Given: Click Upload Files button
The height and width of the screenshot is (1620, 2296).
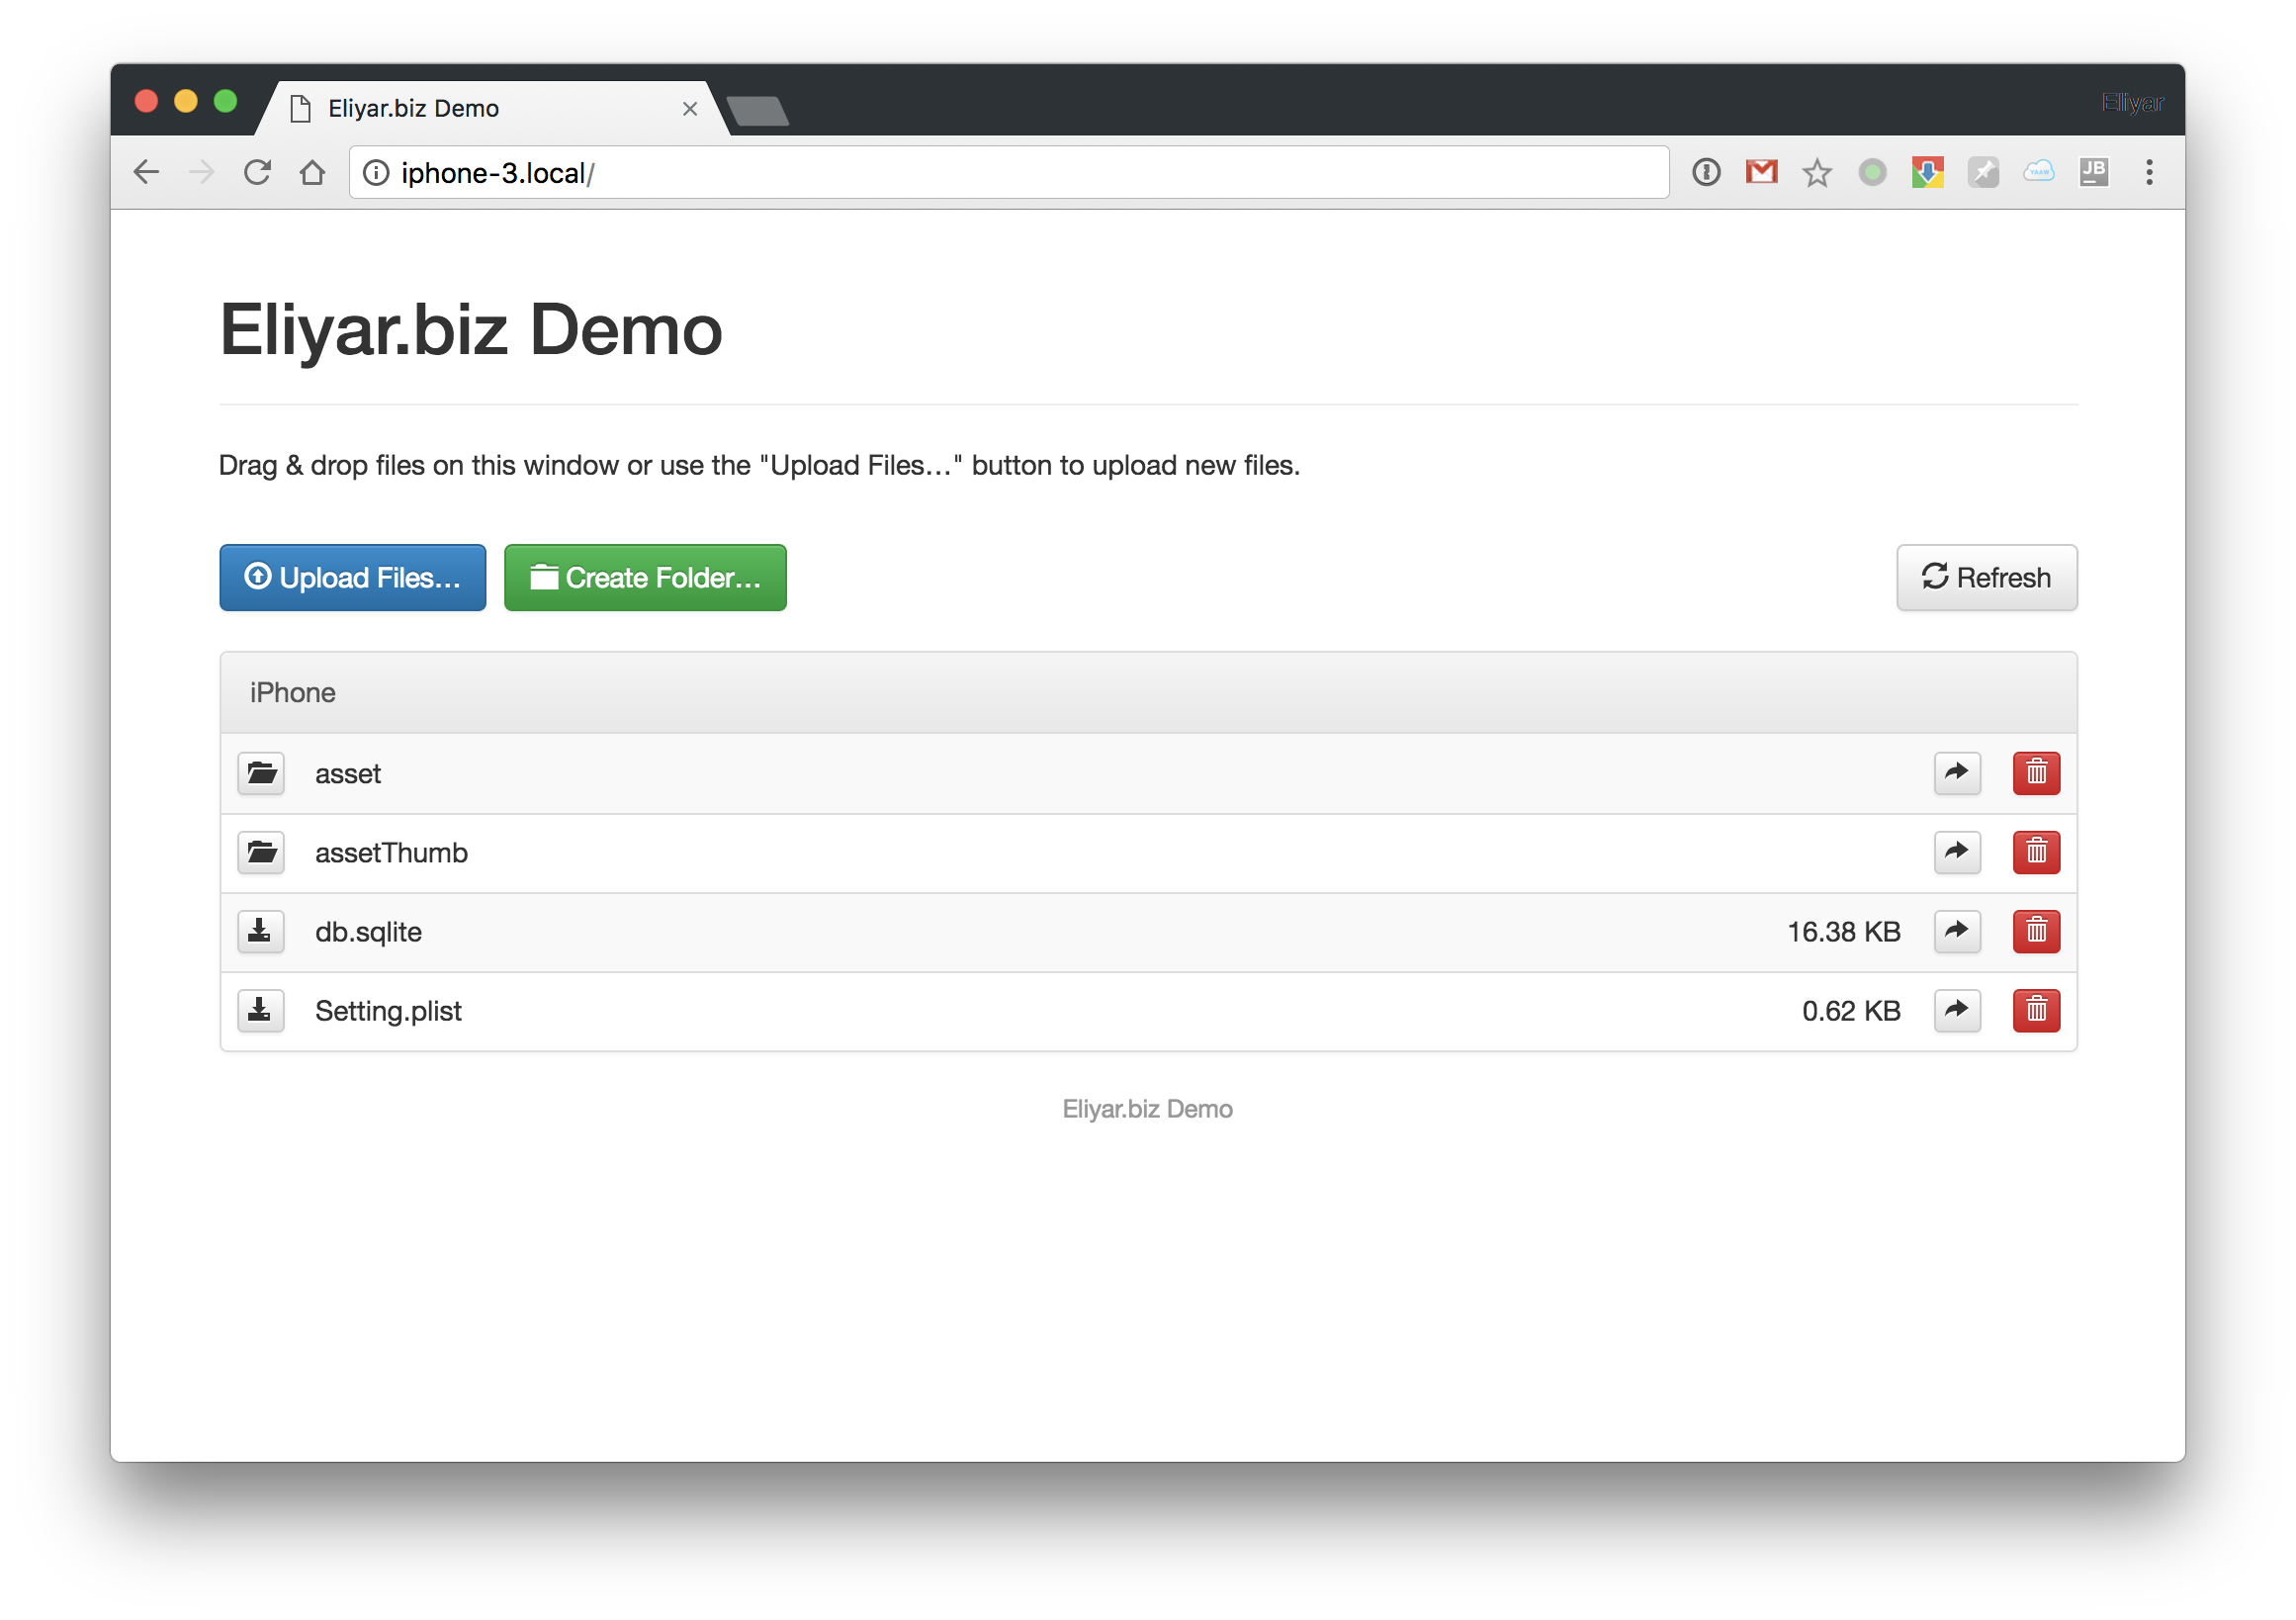Looking at the screenshot, I should 353,577.
